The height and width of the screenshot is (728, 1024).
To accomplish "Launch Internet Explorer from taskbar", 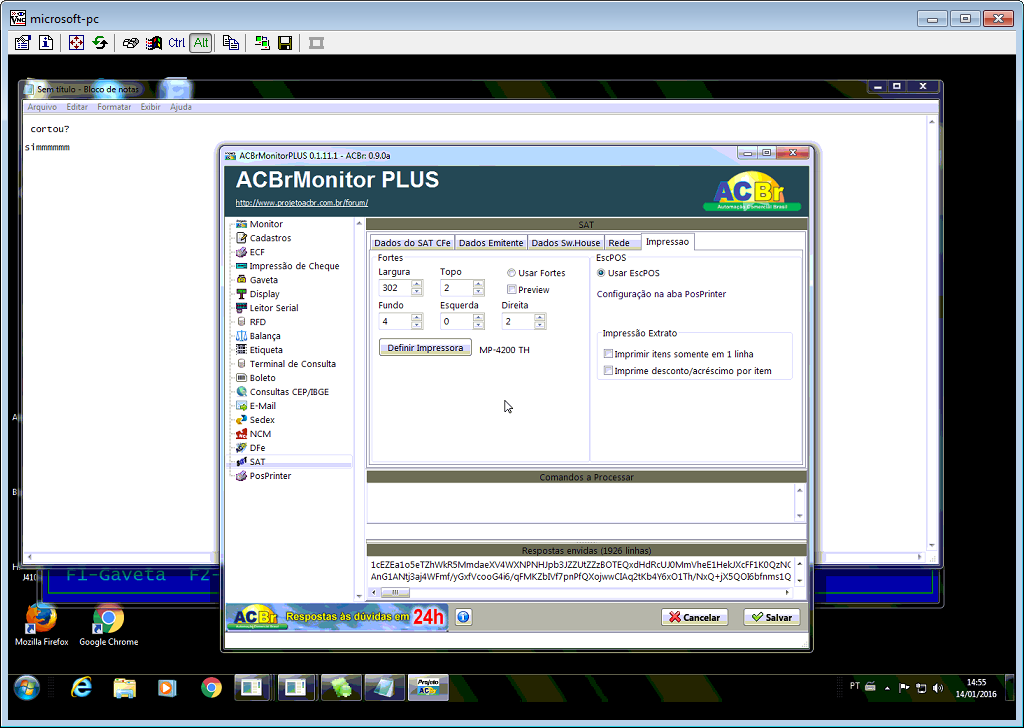I will pyautogui.click(x=81, y=688).
